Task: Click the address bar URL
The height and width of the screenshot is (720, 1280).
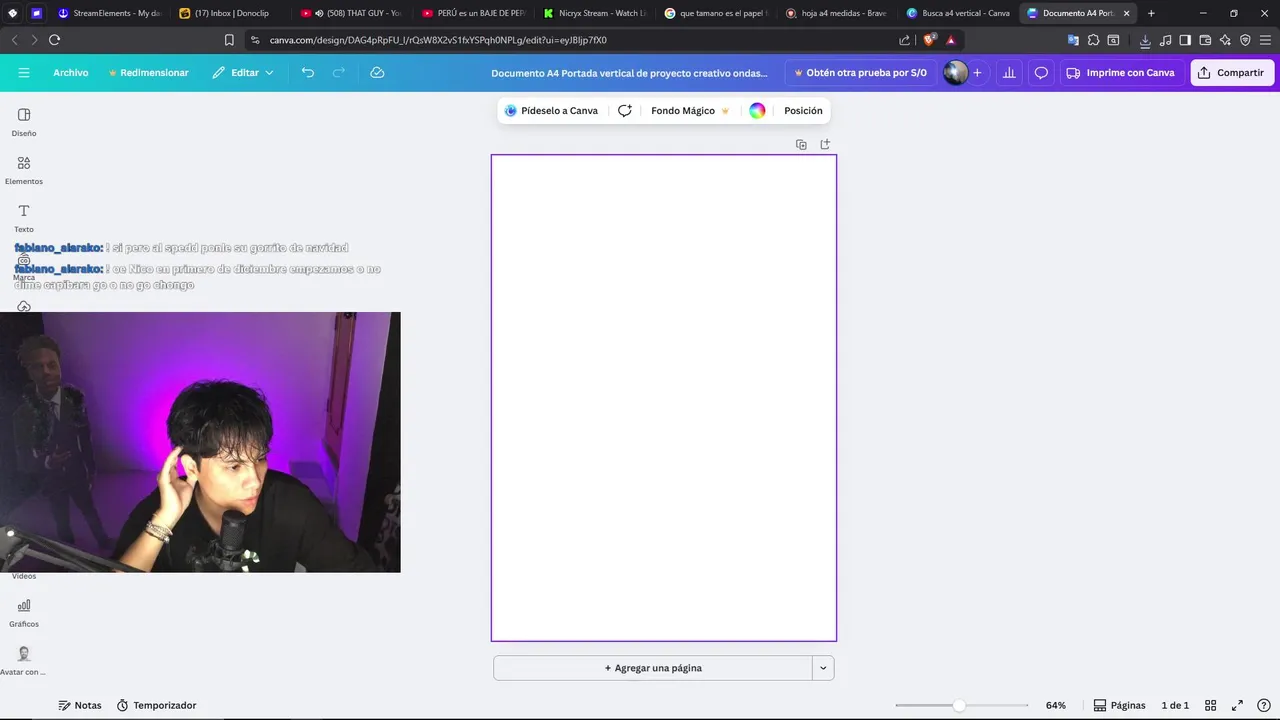Action: click(438, 40)
